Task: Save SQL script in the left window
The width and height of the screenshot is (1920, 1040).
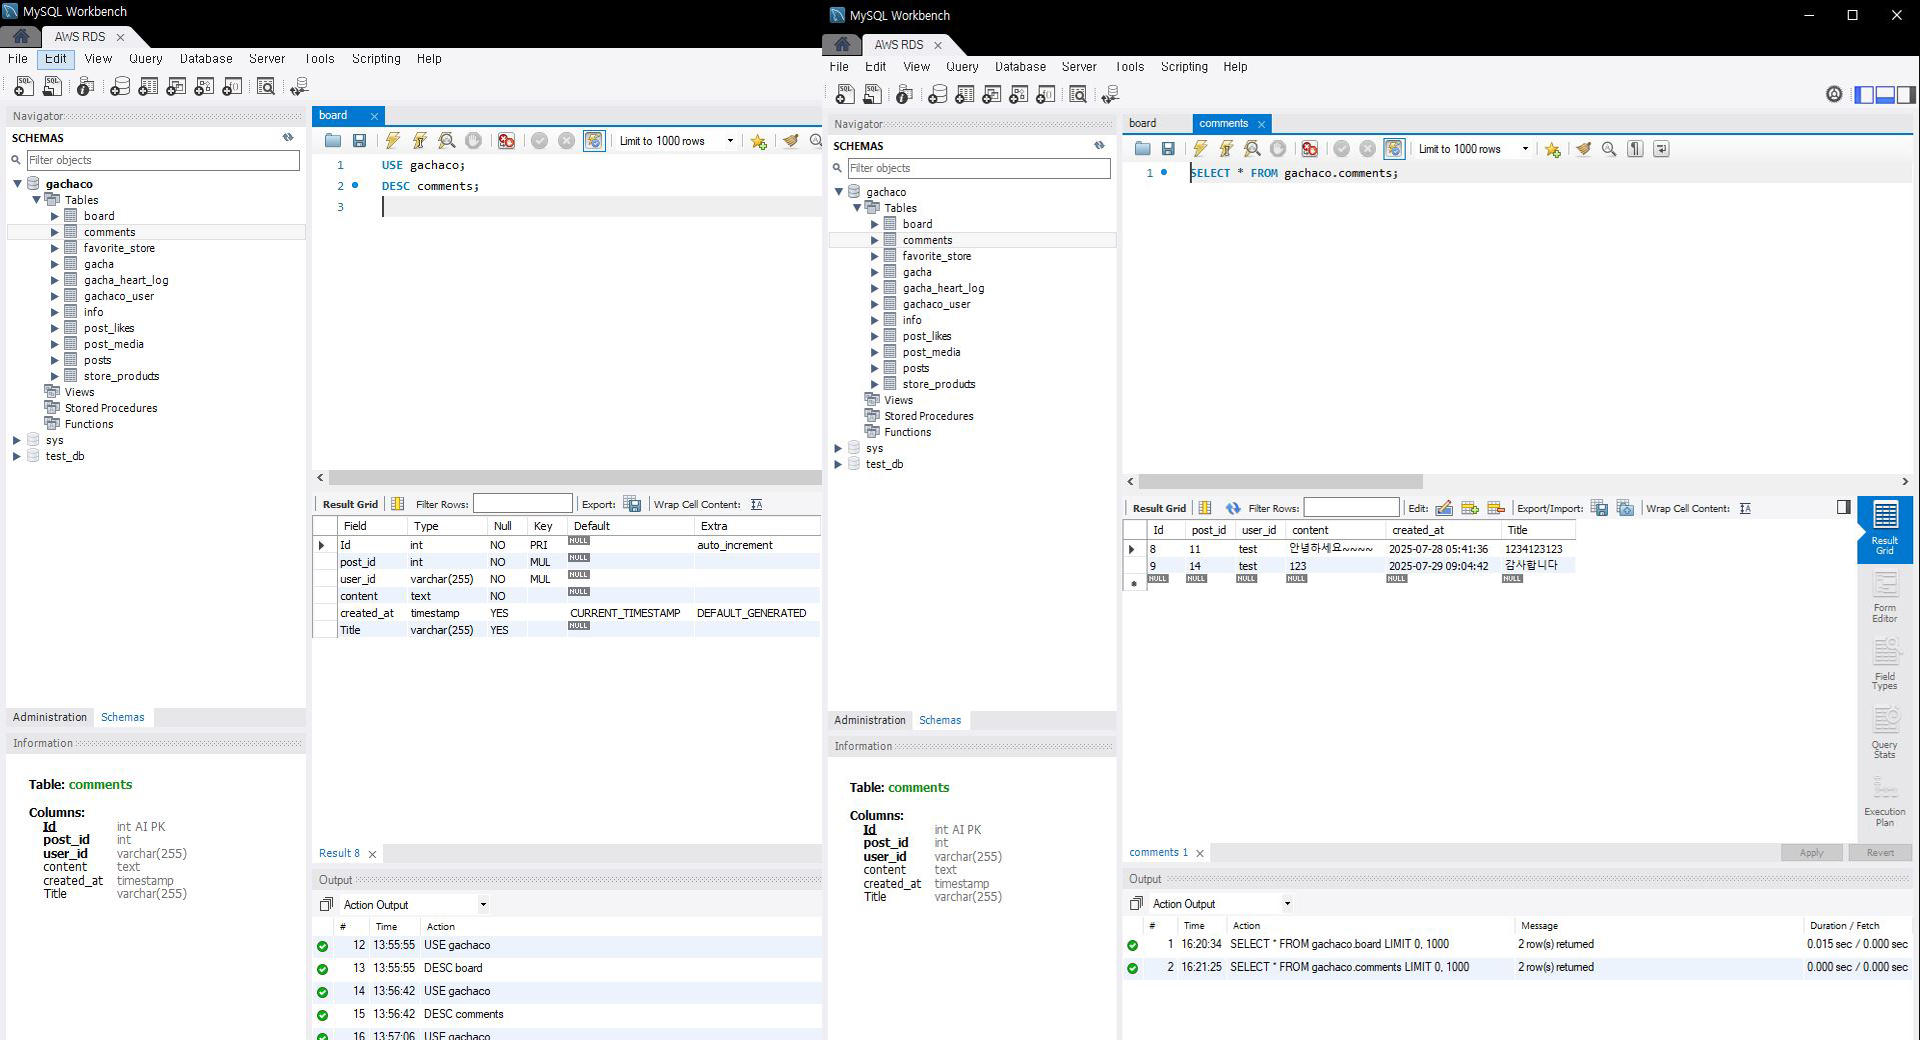Action: [x=359, y=141]
